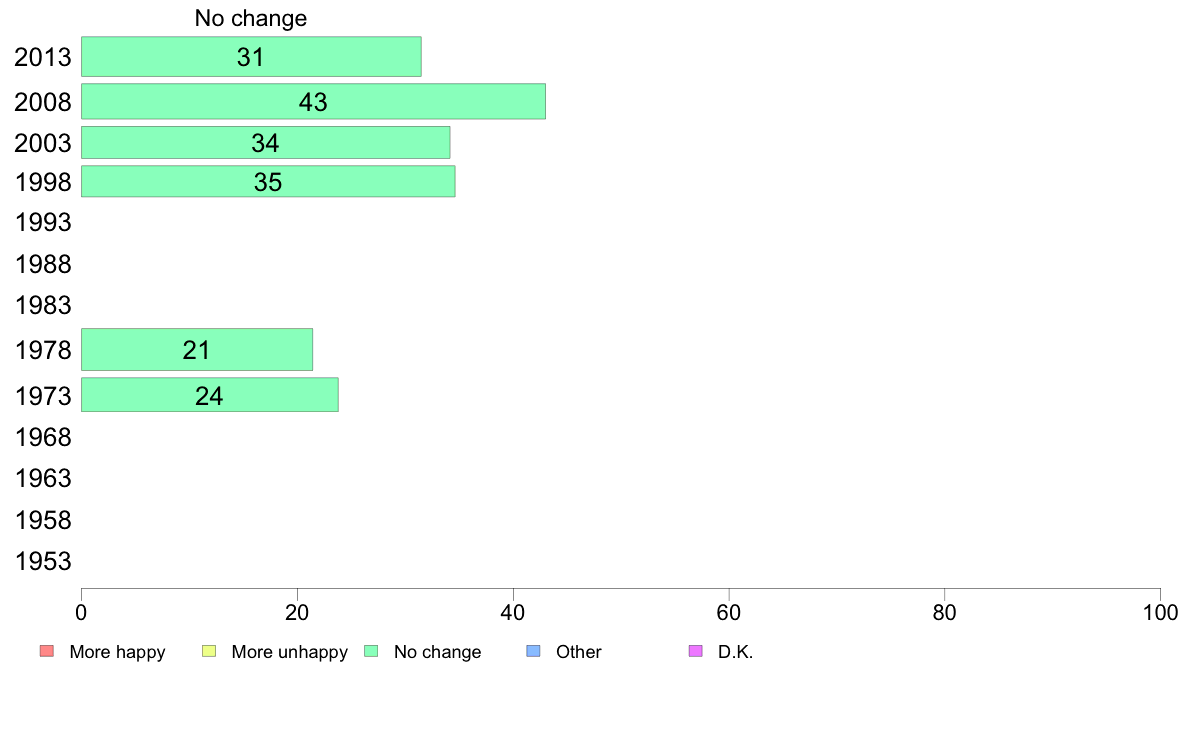Select the 2013 bar showing 31
This screenshot has height=736, width=1188.
click(251, 57)
